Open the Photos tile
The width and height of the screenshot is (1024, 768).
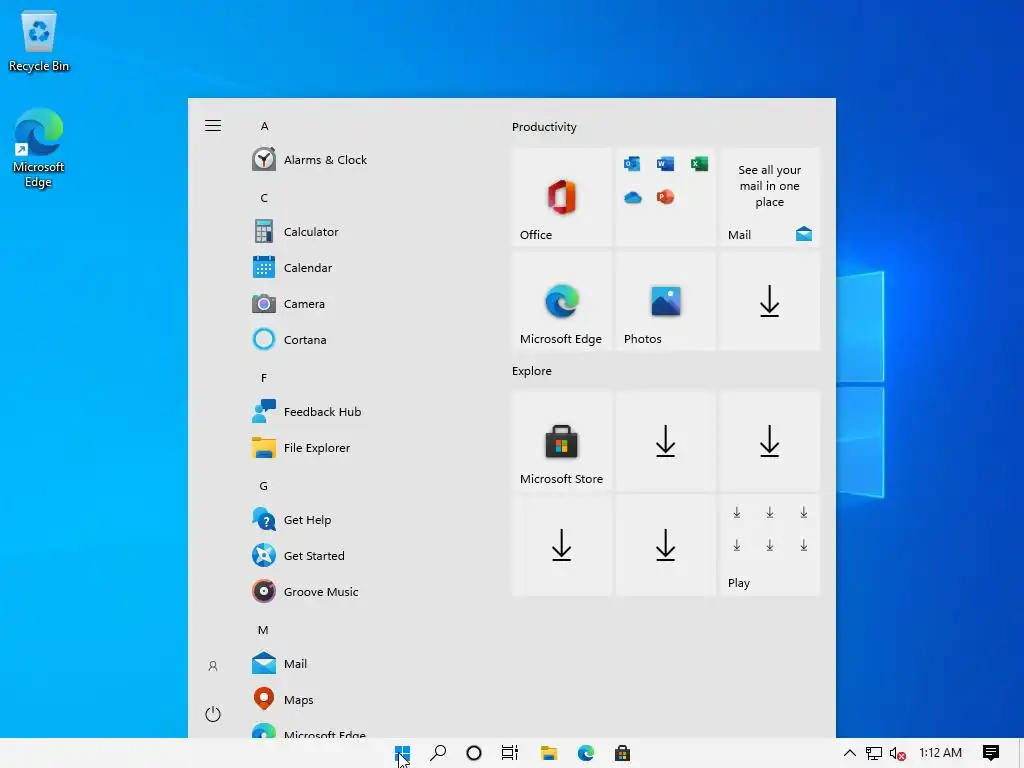665,301
